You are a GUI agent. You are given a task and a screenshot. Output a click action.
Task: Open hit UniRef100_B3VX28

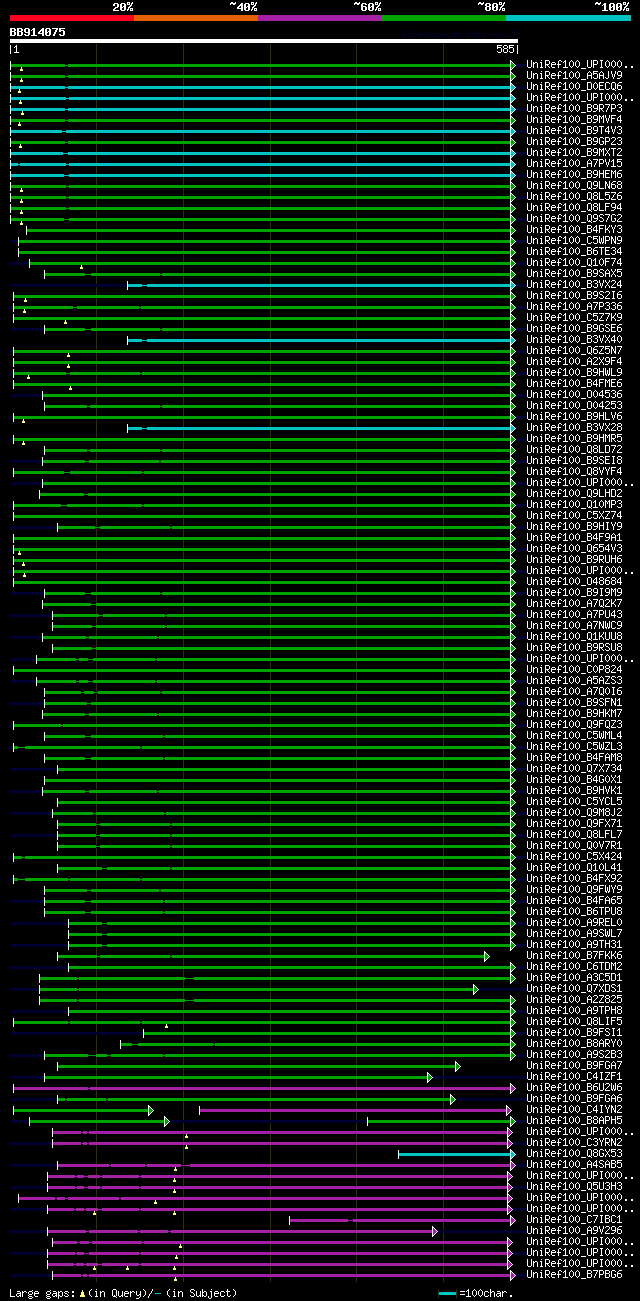574,427
